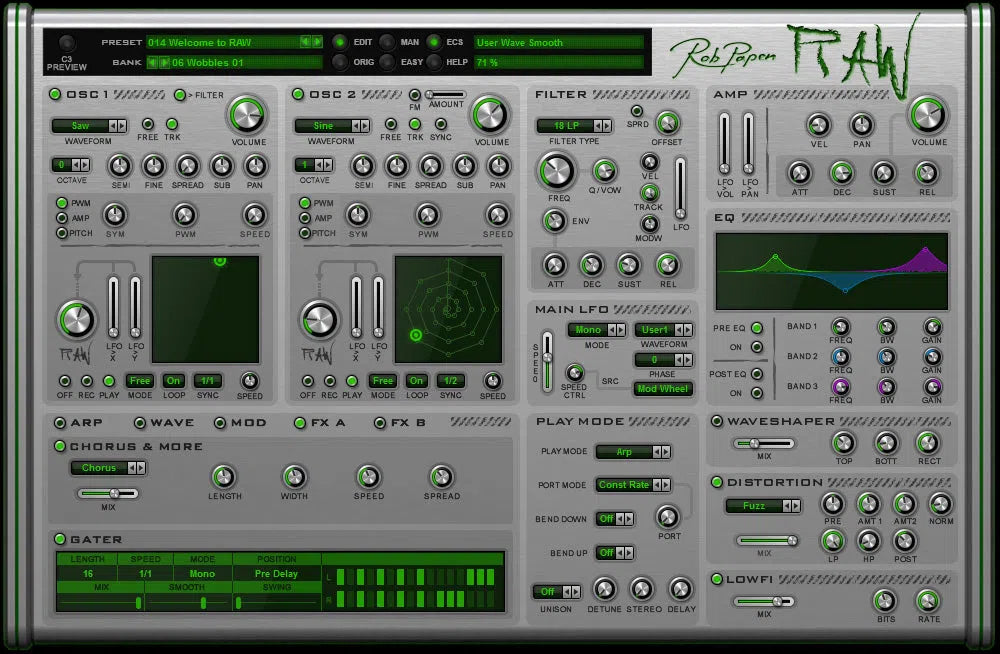
Task: Click the LowFi RATE knob
Action: click(930, 603)
